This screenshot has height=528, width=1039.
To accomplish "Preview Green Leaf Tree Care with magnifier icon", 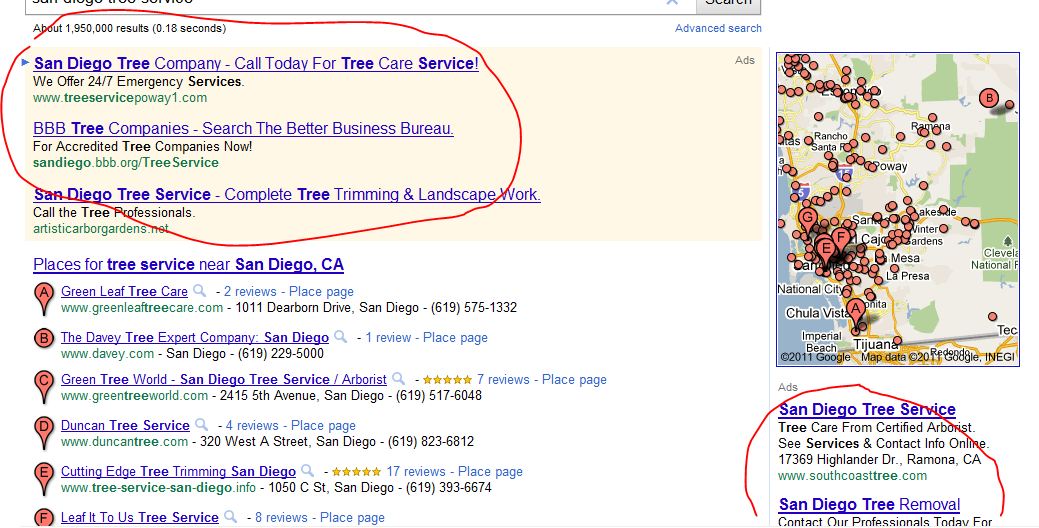I will tap(199, 291).
